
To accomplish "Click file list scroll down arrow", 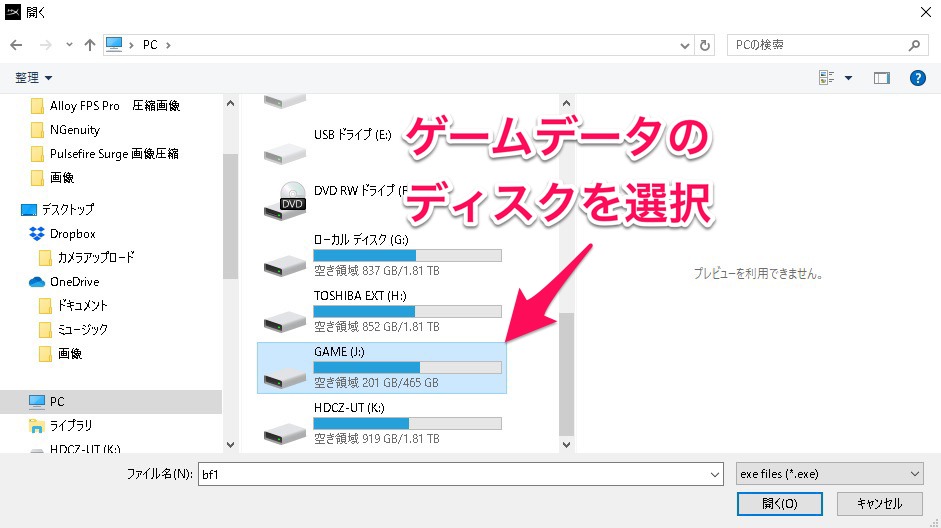I will pyautogui.click(x=566, y=445).
